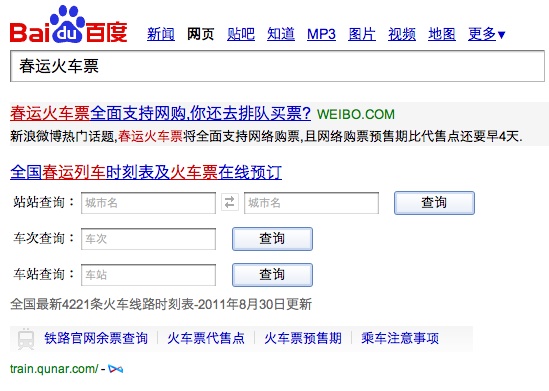The width and height of the screenshot is (549, 391).
Task: Click 查询 button for 车次查询
Action: point(272,239)
